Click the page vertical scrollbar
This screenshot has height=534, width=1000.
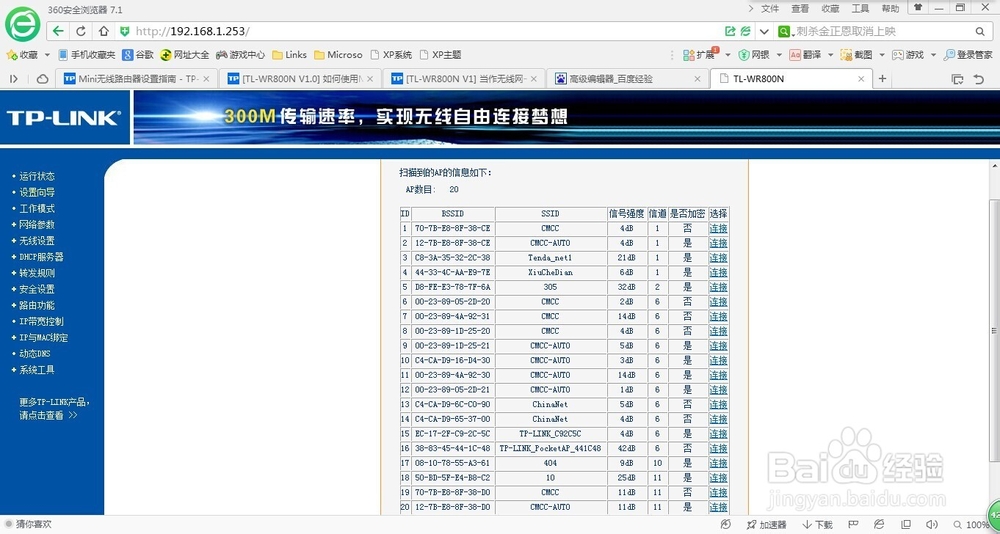click(994, 329)
